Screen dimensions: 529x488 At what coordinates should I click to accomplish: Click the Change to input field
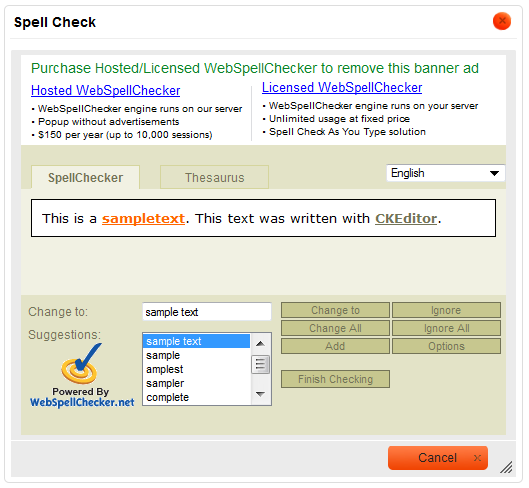[x=207, y=311]
